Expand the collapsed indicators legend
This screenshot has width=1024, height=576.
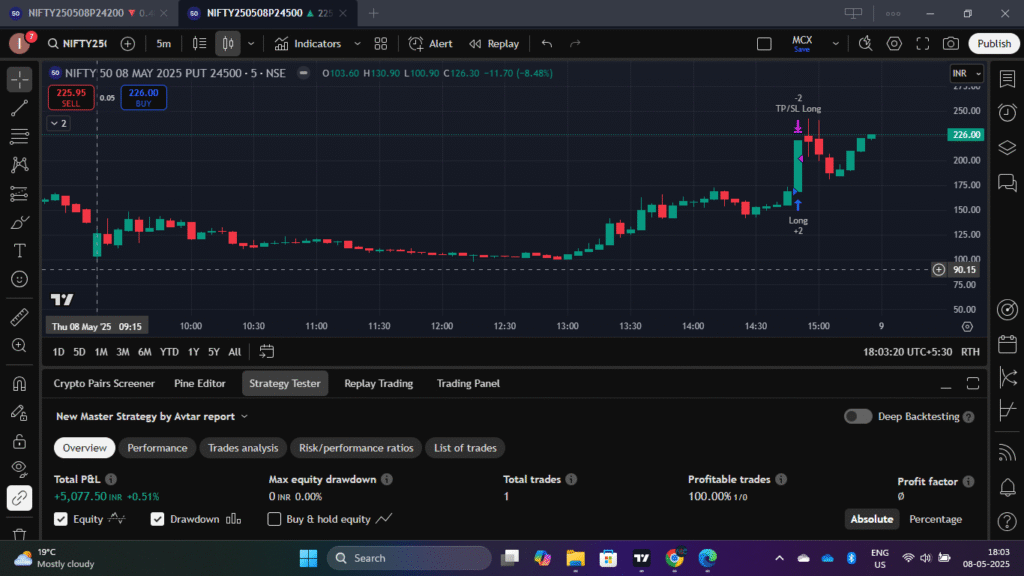[x=59, y=123]
